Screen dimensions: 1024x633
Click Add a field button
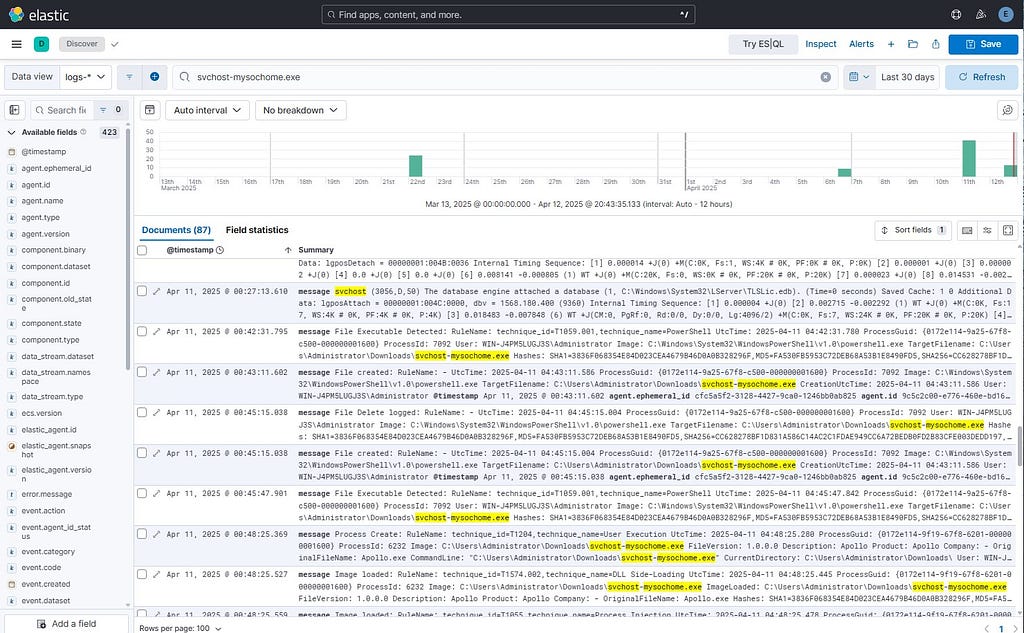coord(66,624)
